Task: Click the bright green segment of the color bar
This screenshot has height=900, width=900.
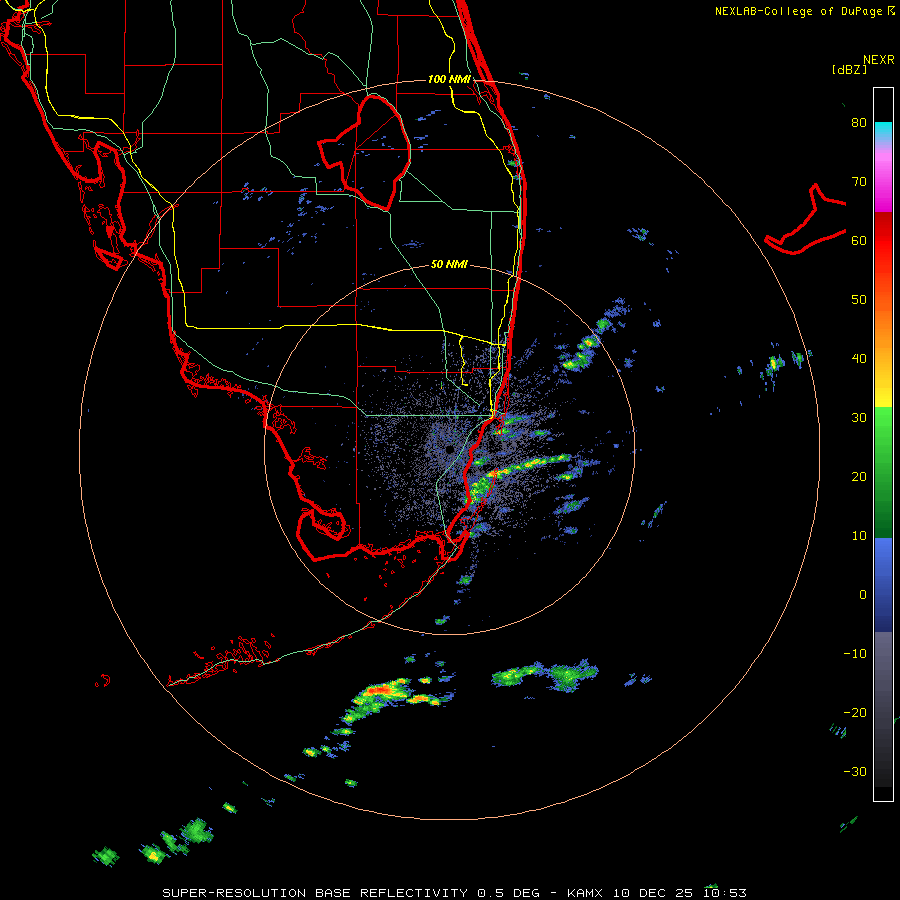Action: [x=883, y=428]
